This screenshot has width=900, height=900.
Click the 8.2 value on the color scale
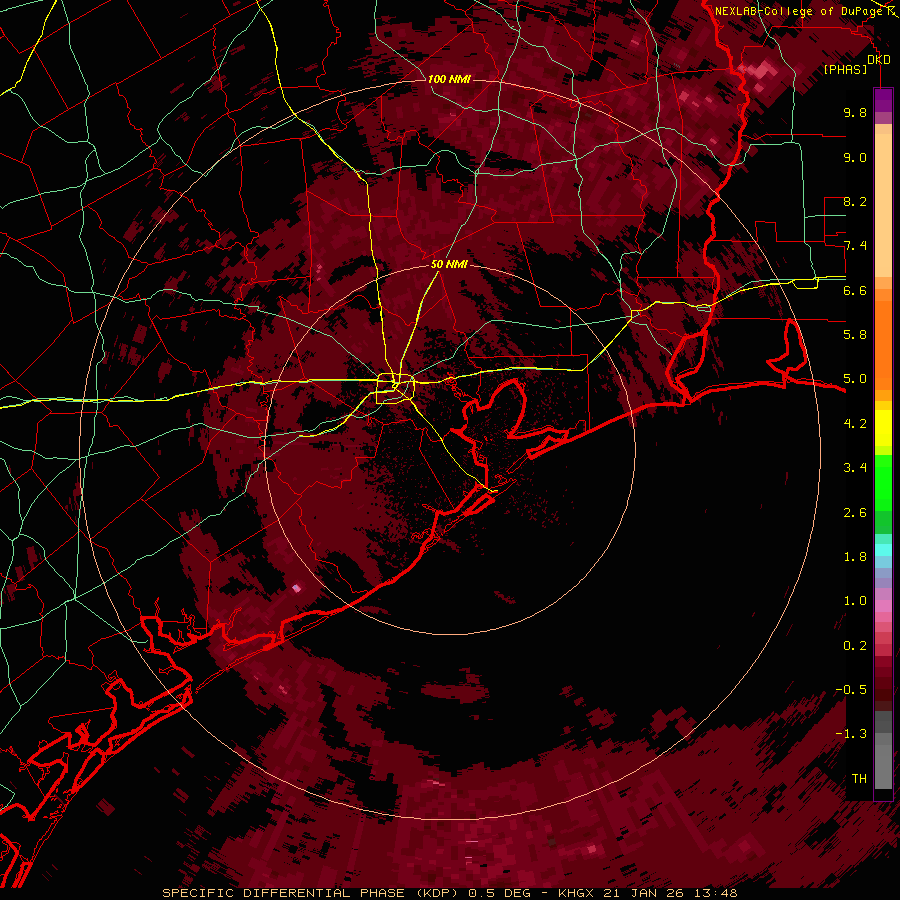tap(855, 201)
